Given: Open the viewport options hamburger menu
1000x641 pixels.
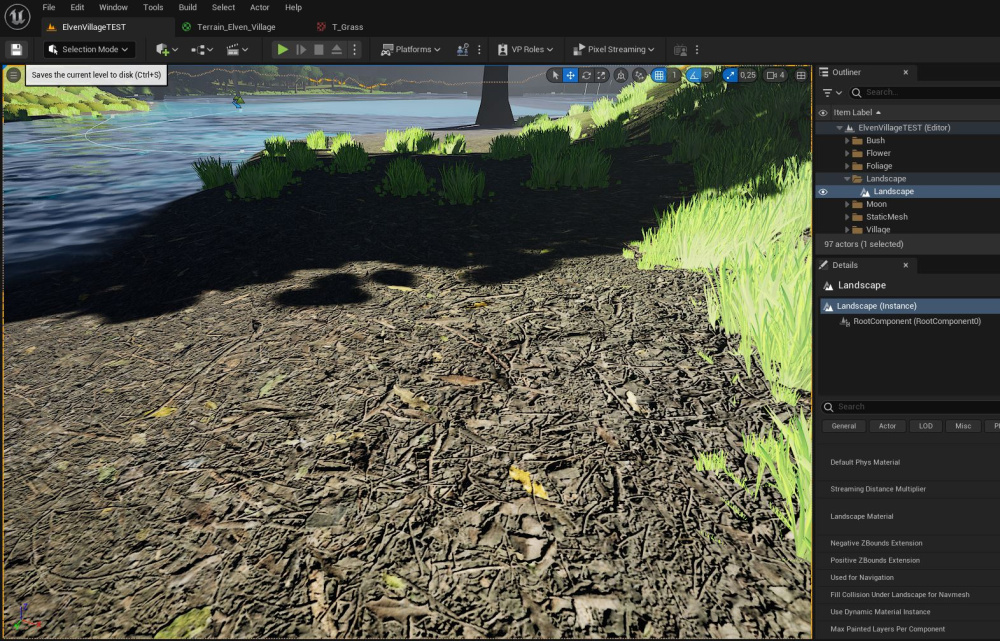Looking at the screenshot, I should click(x=14, y=75).
